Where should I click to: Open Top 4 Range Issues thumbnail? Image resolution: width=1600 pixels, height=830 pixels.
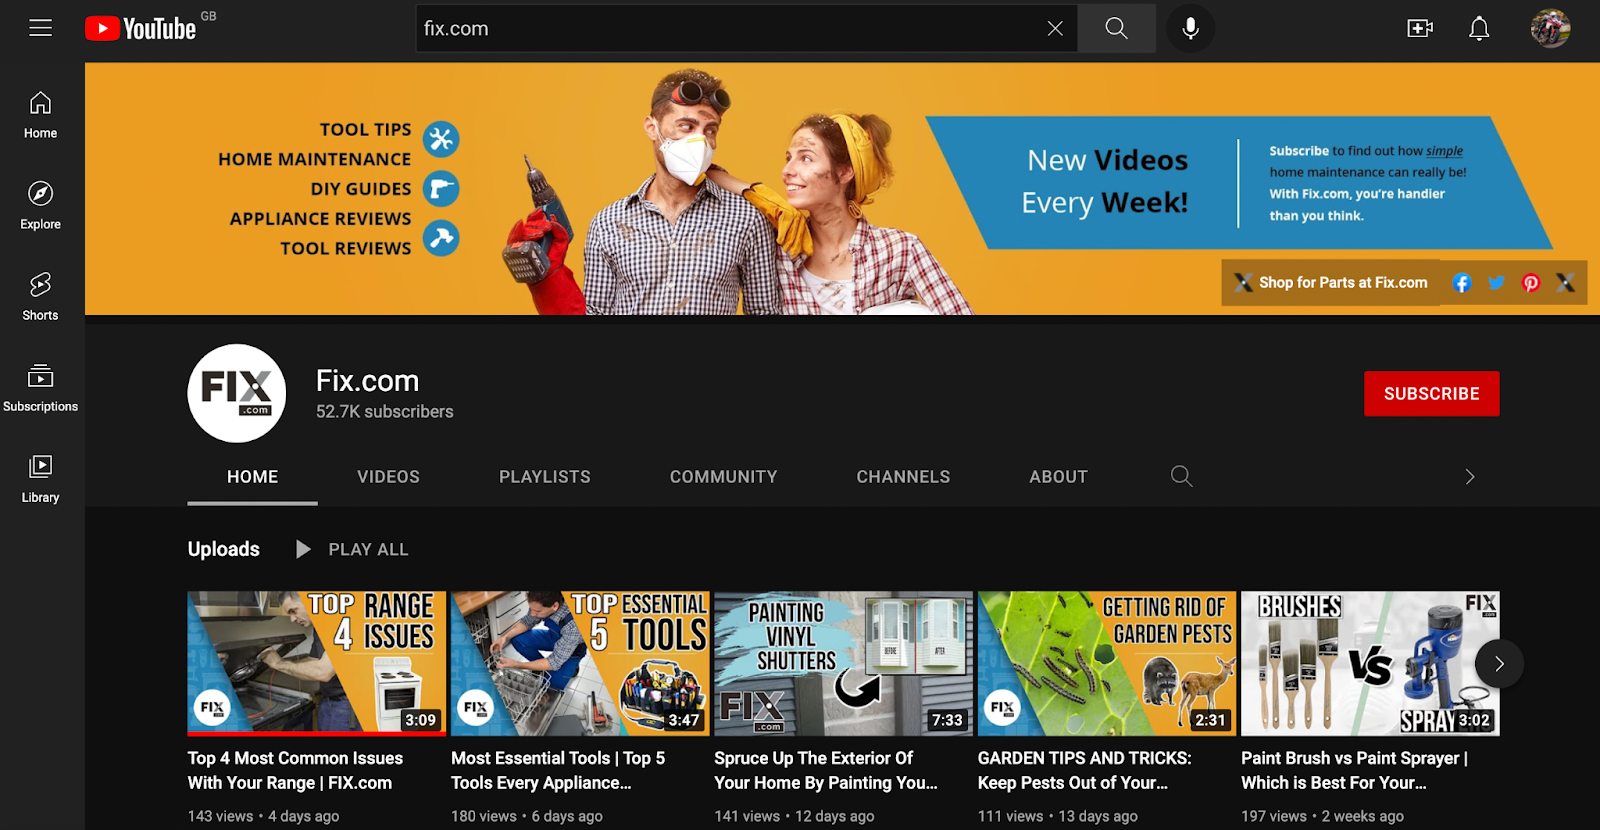317,663
